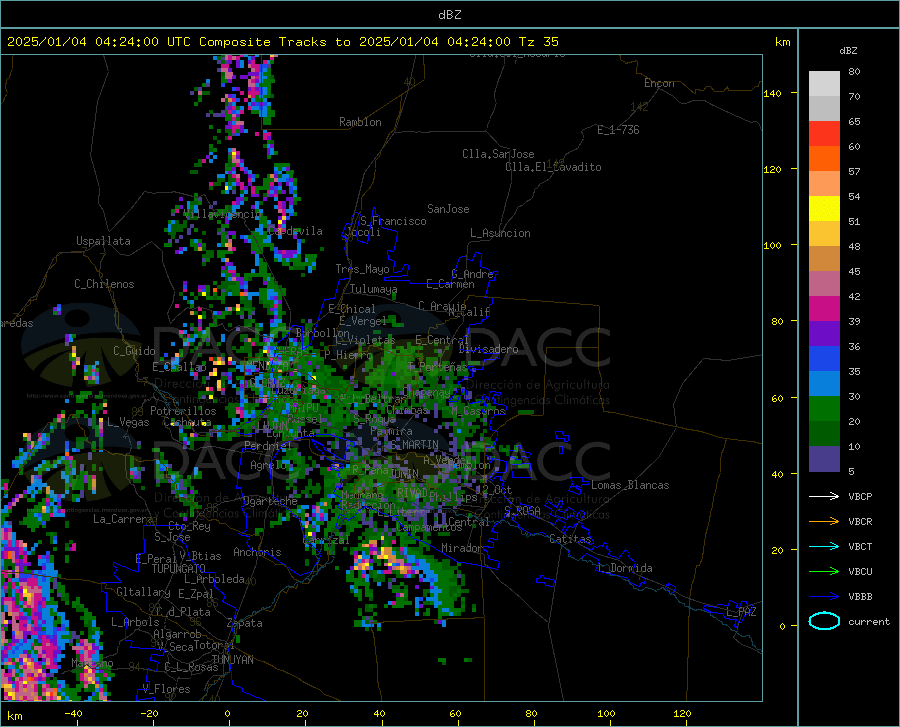Select the light gray 70 dBZ swatch
Image resolution: width=900 pixels, height=727 pixels.
coord(824,84)
